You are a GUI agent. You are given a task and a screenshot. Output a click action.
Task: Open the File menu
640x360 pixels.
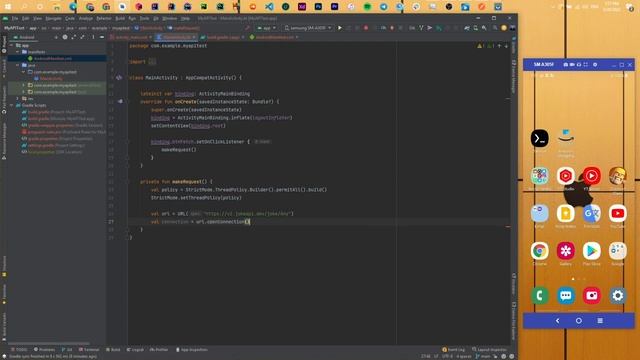(15, 18)
